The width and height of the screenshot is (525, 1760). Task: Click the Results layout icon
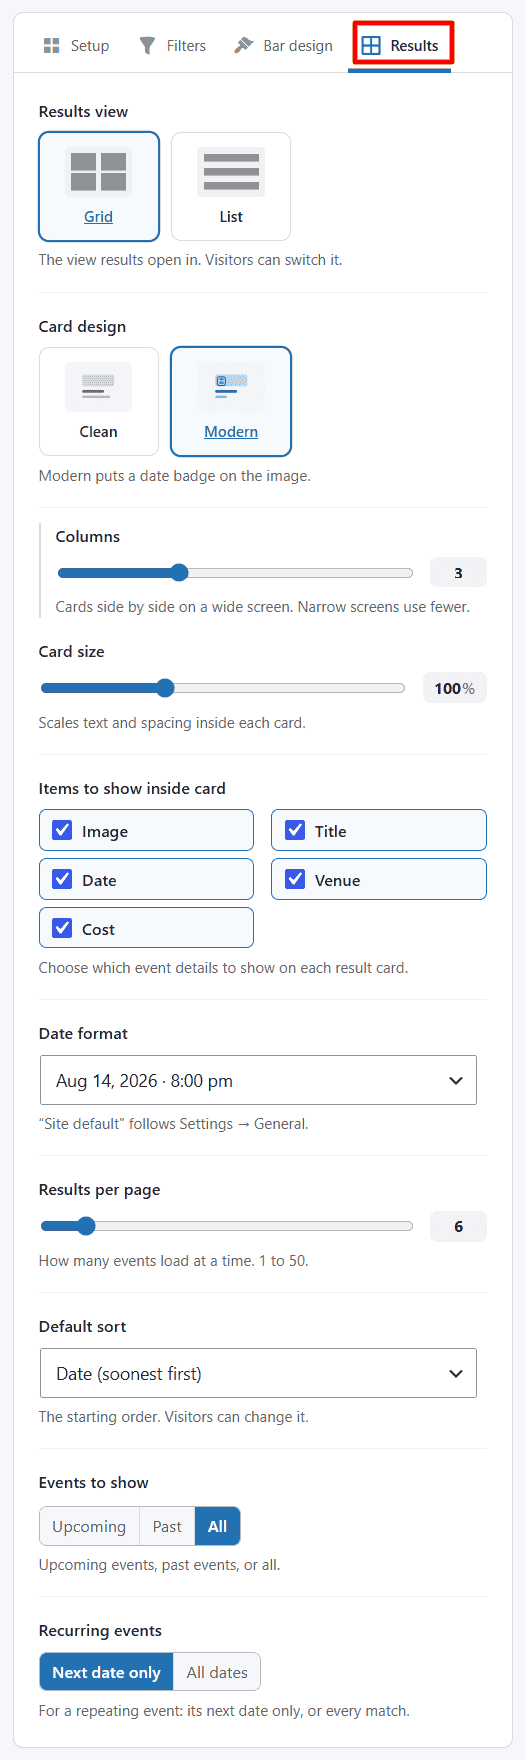point(371,45)
